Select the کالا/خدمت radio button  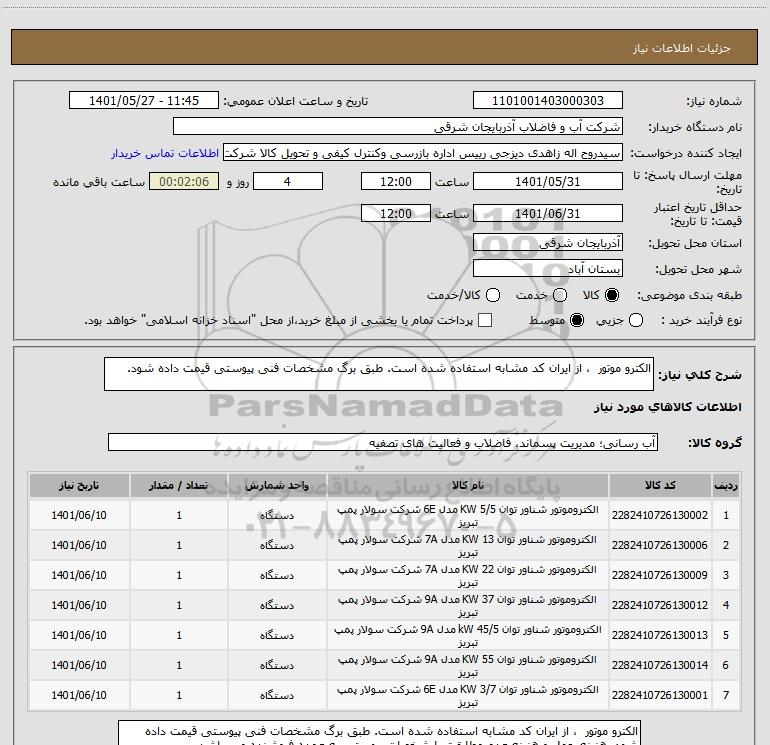493,295
